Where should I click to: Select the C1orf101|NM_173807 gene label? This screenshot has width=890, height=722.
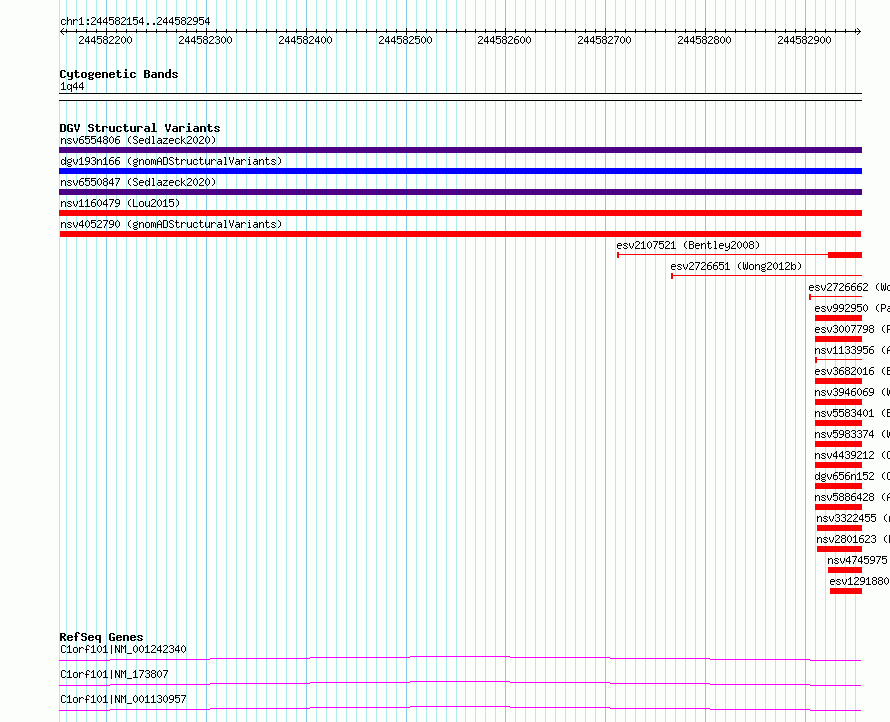114,674
